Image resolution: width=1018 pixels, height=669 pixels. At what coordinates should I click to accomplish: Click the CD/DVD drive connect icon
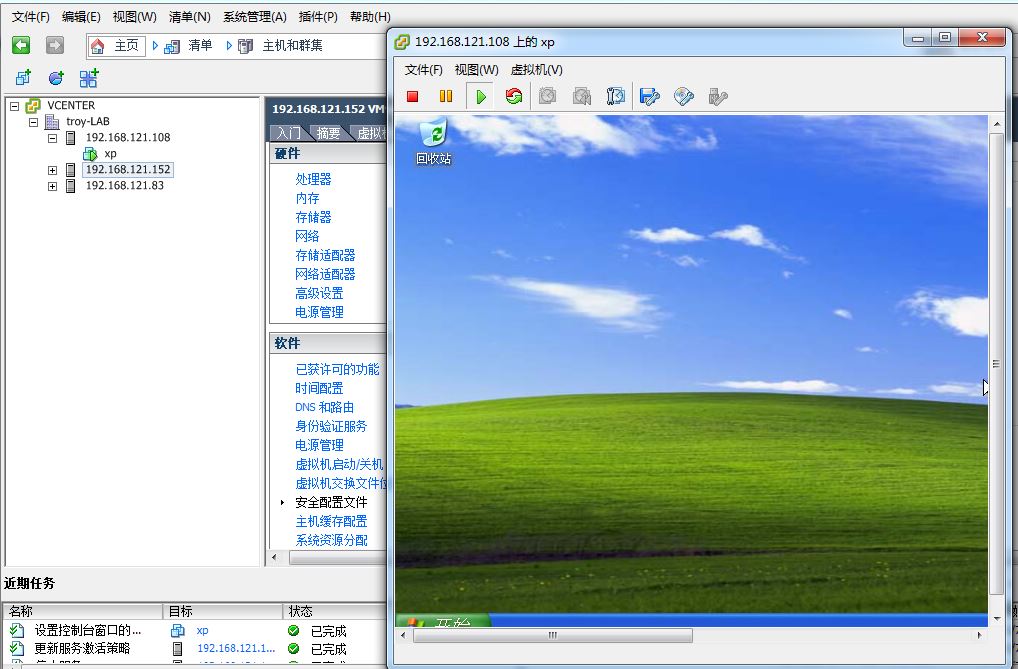pos(684,97)
